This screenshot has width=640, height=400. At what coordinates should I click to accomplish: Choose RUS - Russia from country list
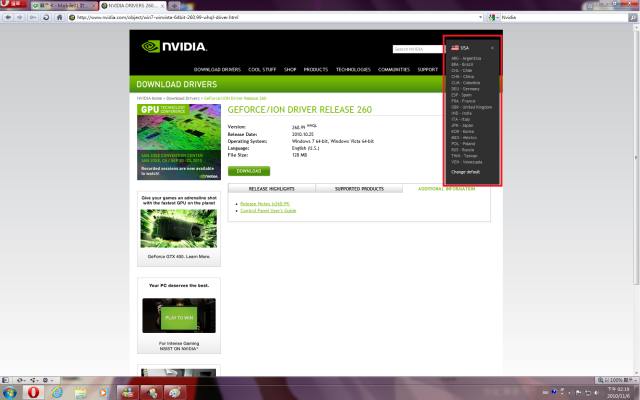(x=462, y=150)
